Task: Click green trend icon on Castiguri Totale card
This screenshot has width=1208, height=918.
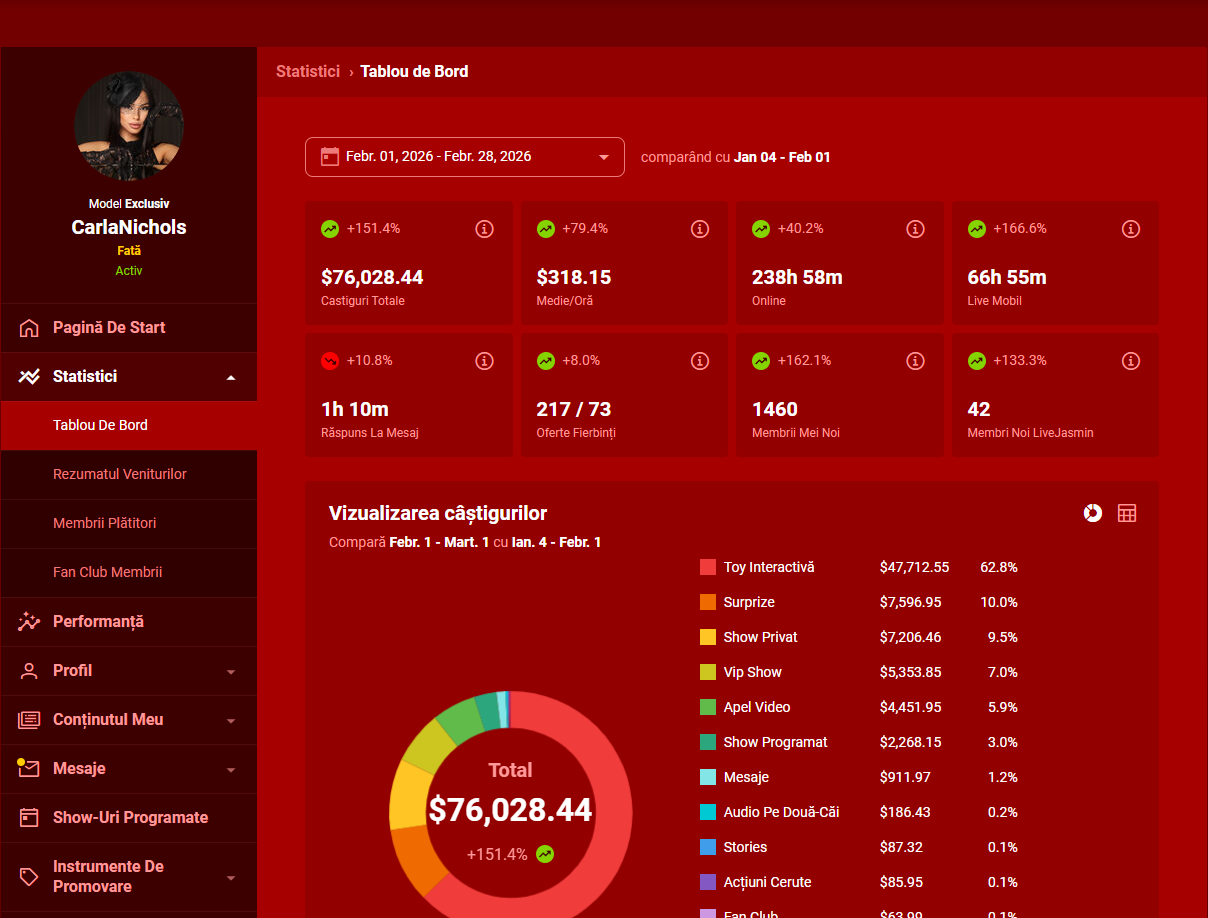Action: 330,229
